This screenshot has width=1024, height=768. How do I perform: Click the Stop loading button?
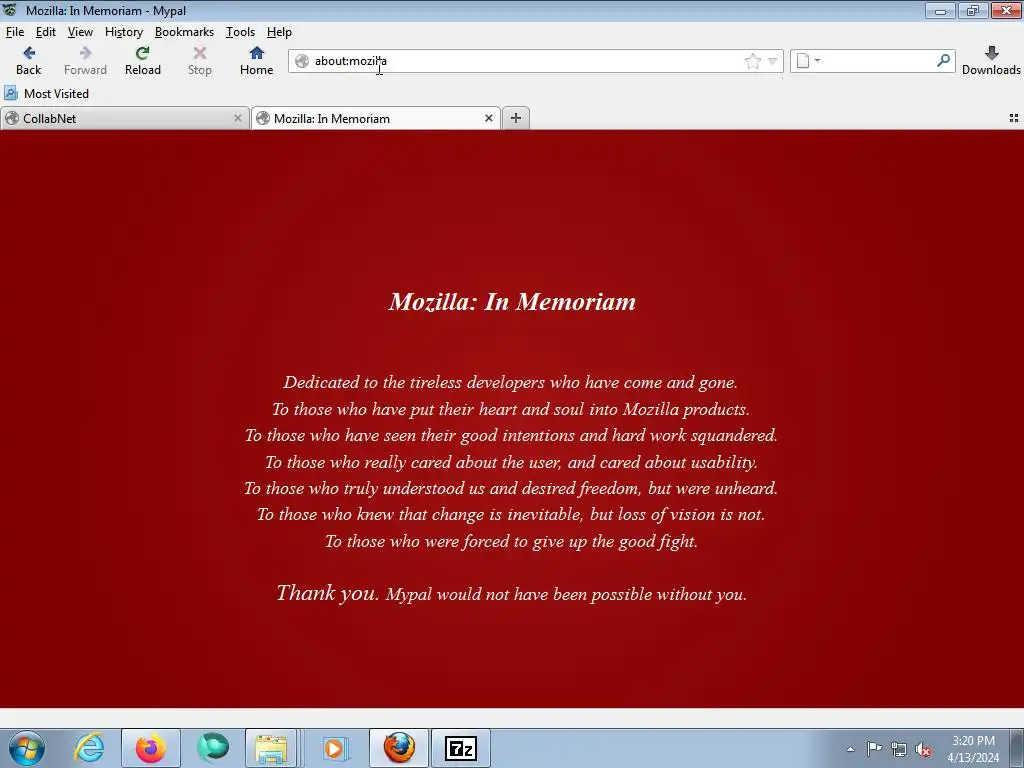pos(199,61)
